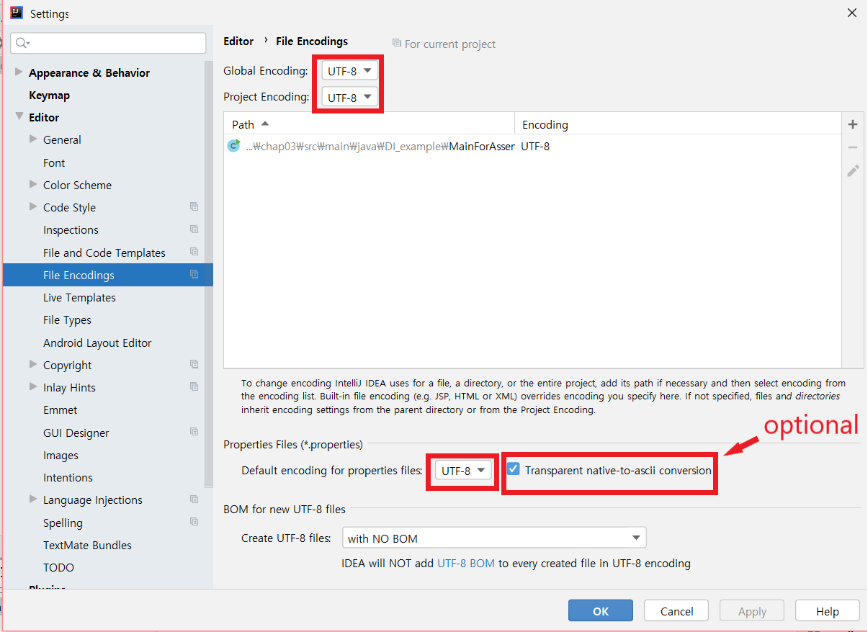This screenshot has width=867, height=632.
Task: Open TextMate Bundles page
Action: (x=87, y=545)
